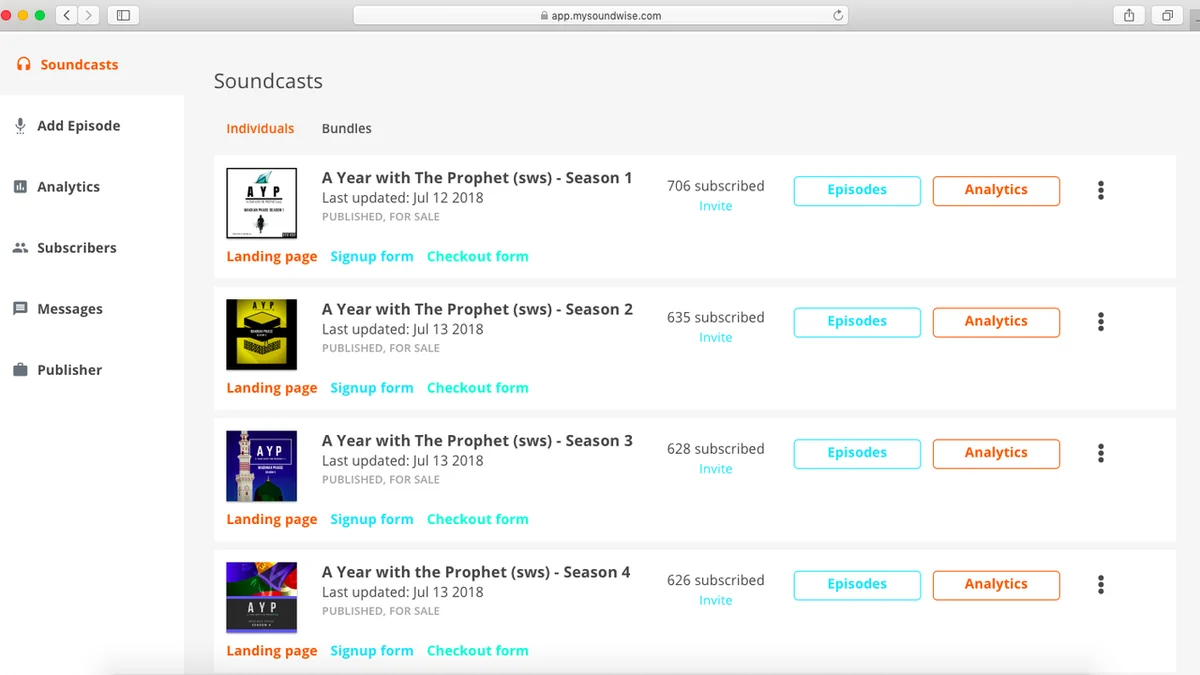
Task: Toggle the Safari sidebar button
Action: pos(123,15)
